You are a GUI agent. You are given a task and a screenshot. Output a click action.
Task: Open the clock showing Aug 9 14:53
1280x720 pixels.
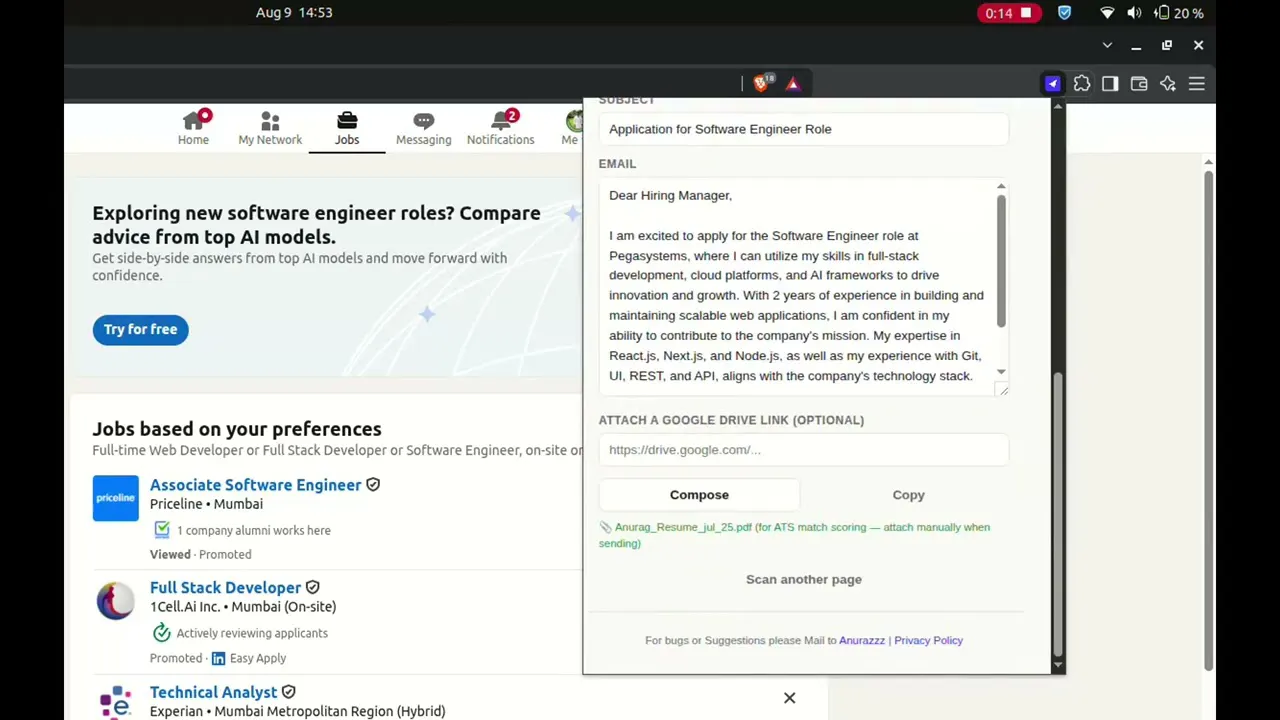(294, 12)
